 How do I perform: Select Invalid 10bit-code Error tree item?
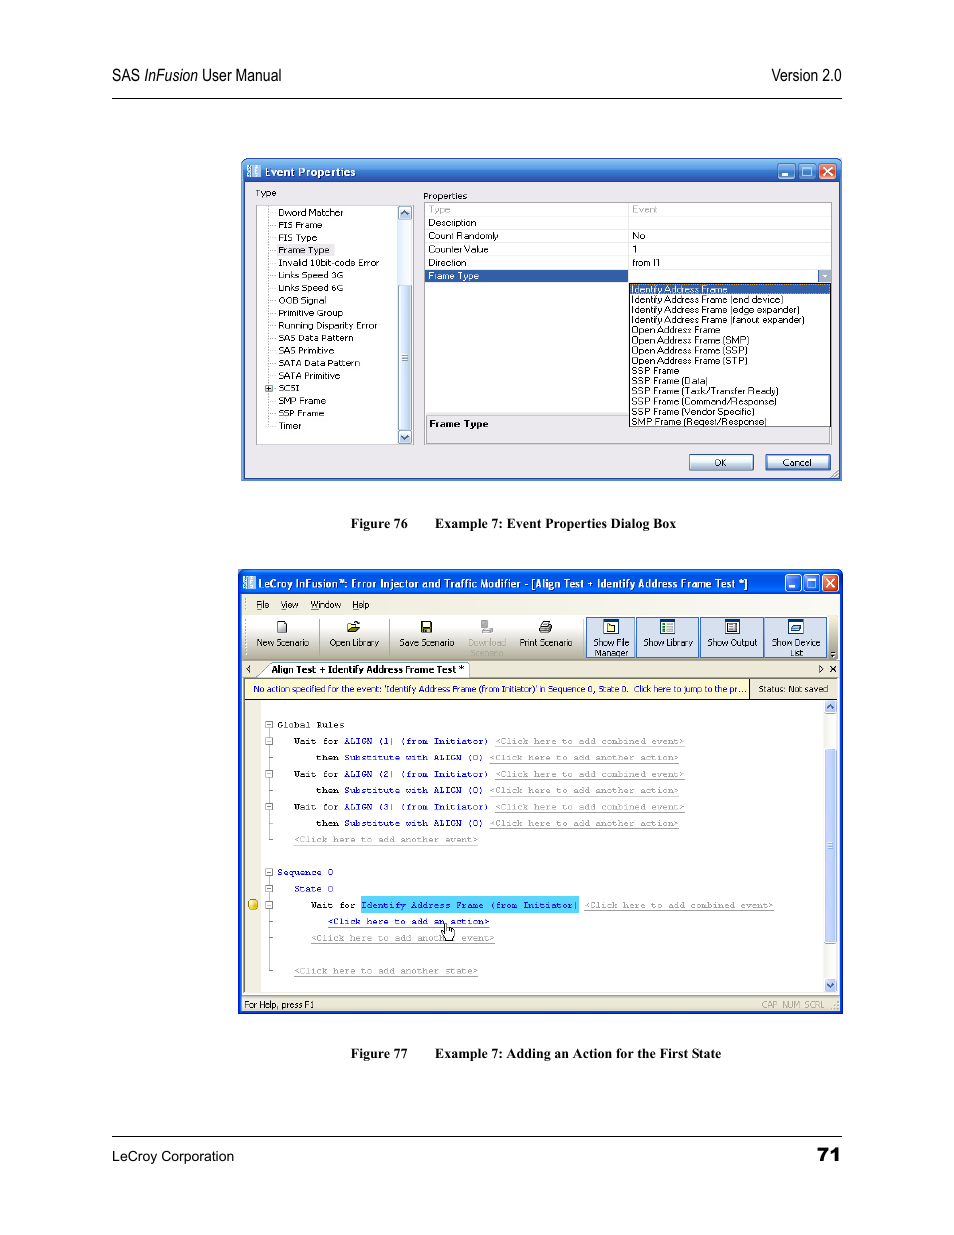click(328, 263)
